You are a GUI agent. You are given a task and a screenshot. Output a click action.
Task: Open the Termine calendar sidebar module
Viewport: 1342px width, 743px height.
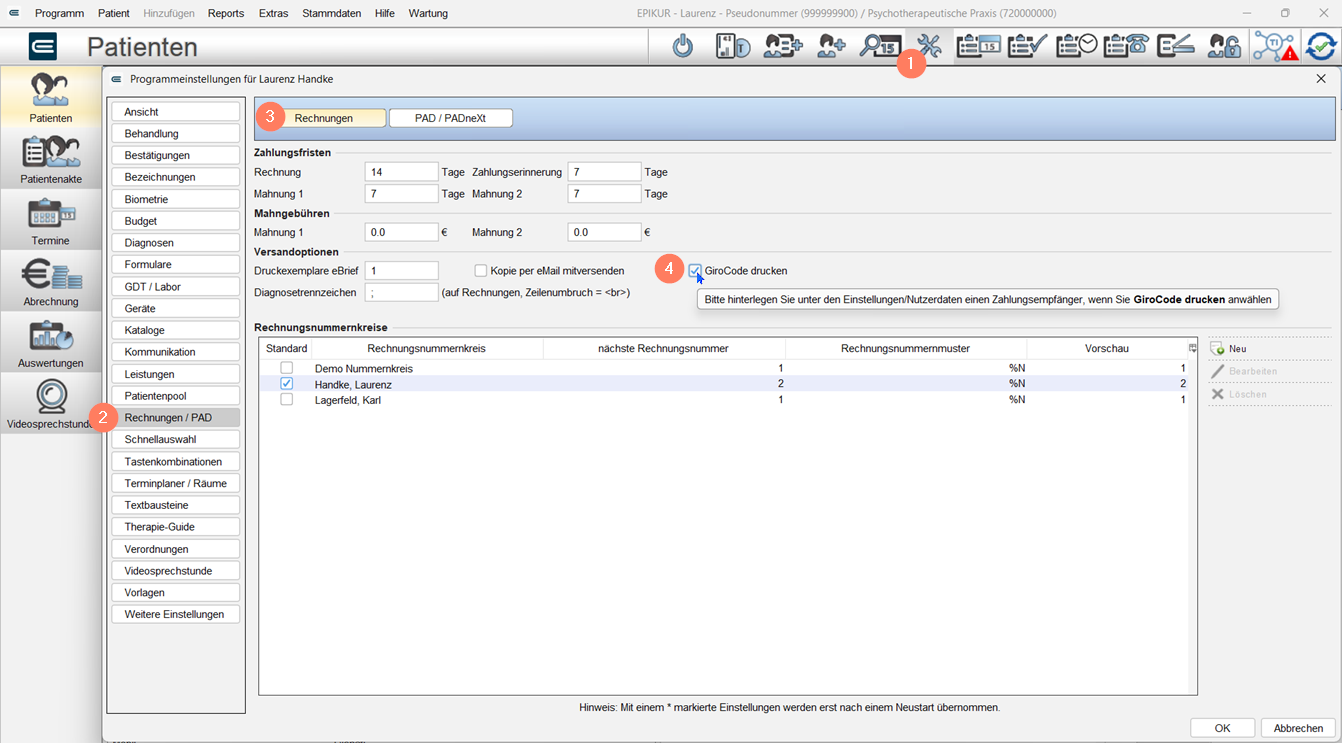pyautogui.click(x=51, y=222)
